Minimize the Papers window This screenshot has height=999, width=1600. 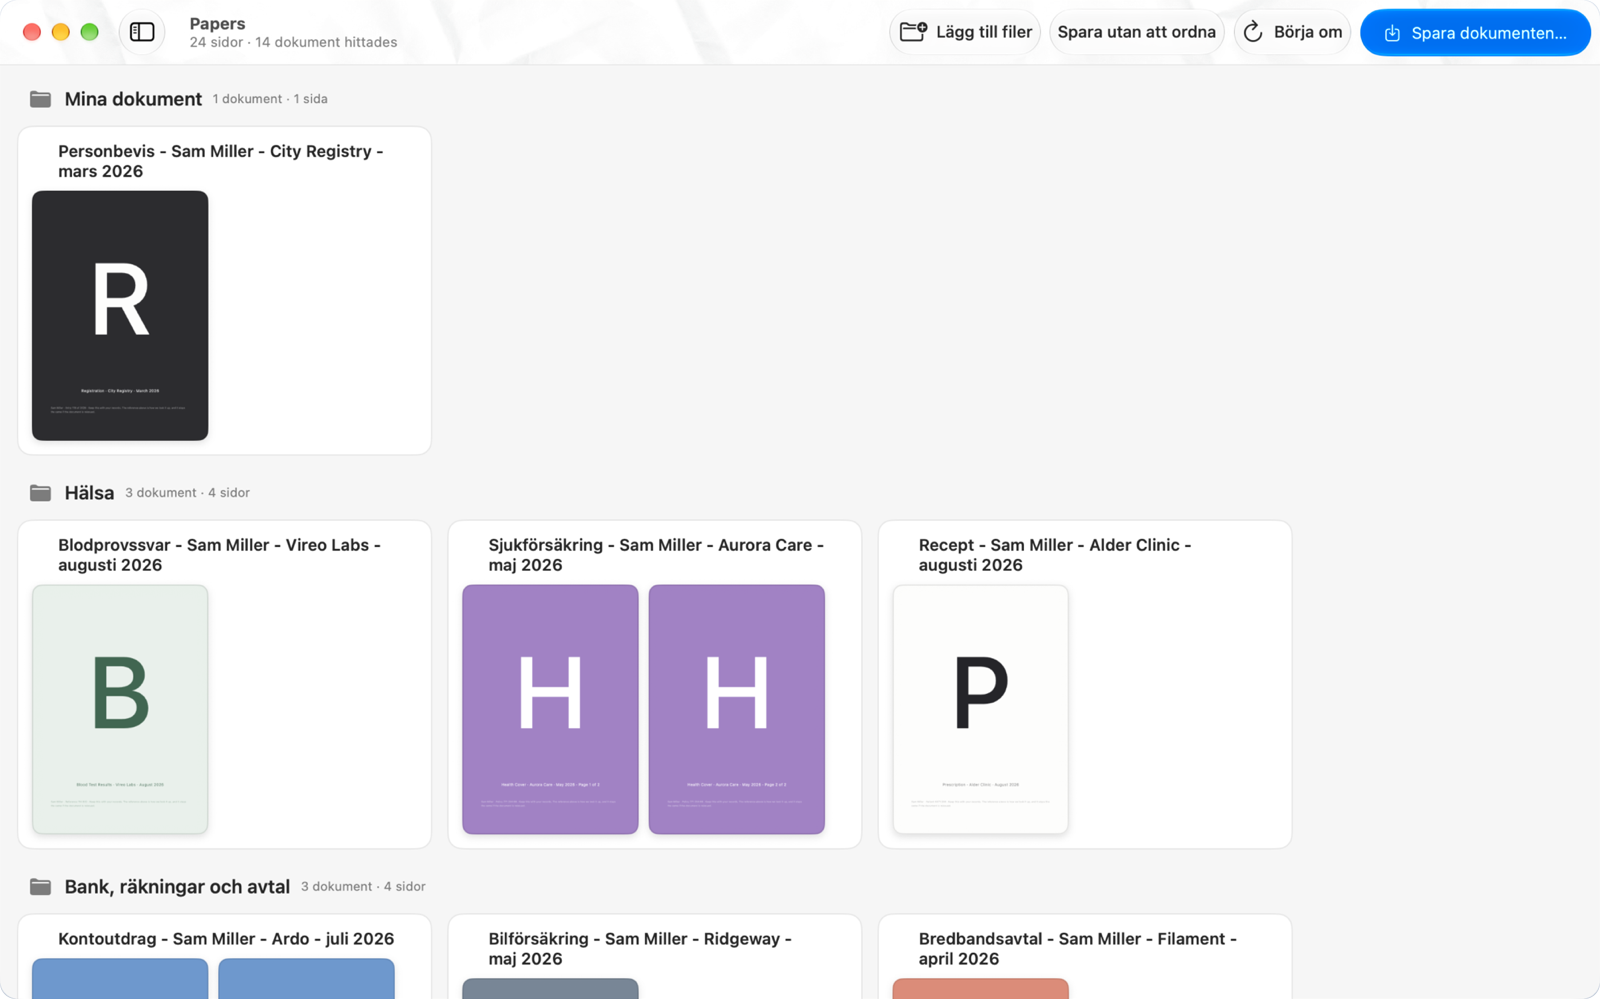point(61,32)
